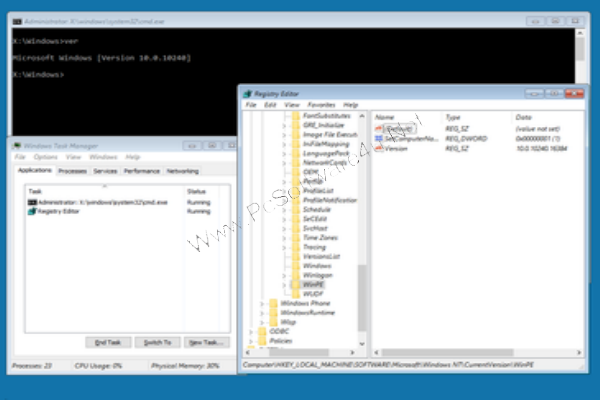This screenshot has width=600, height=400.
Task: Expand the Schedule registry key
Action: pyautogui.click(x=284, y=210)
